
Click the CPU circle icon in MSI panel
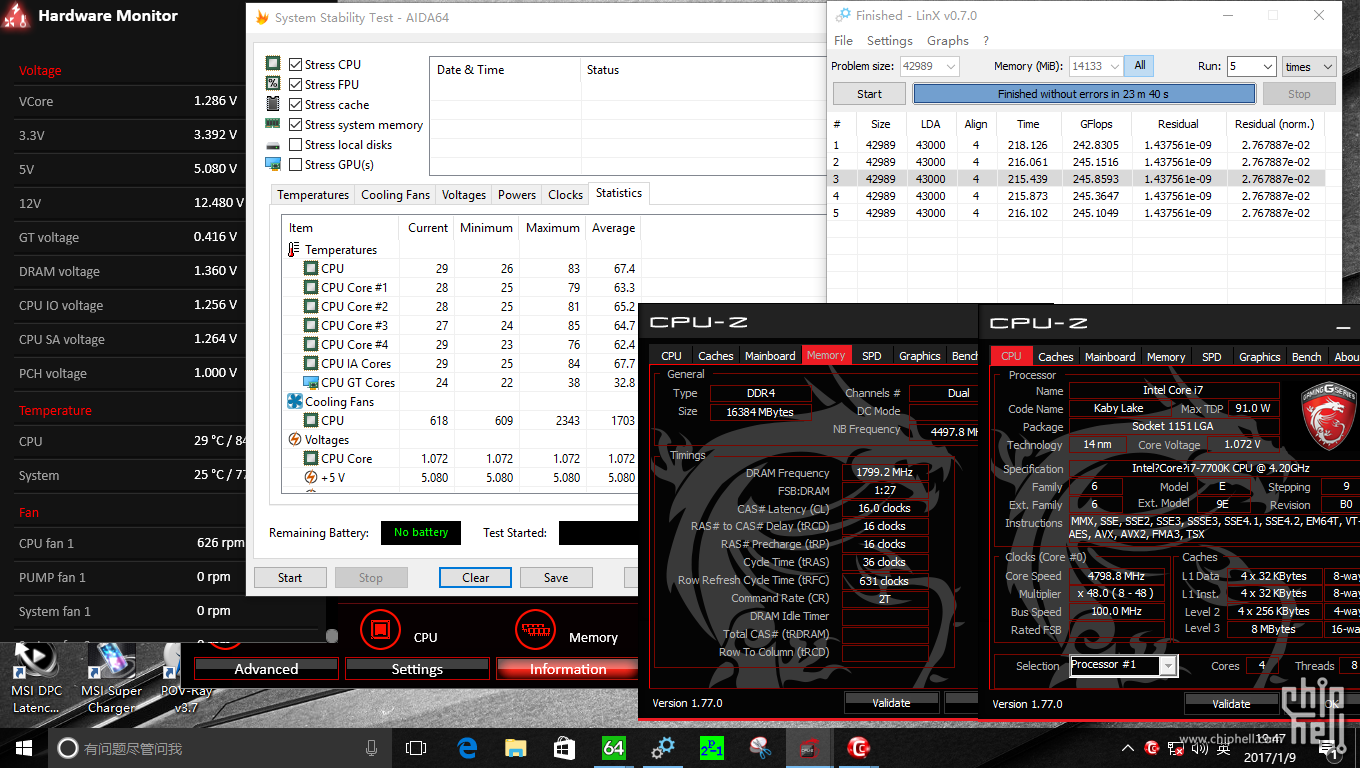(x=379, y=630)
